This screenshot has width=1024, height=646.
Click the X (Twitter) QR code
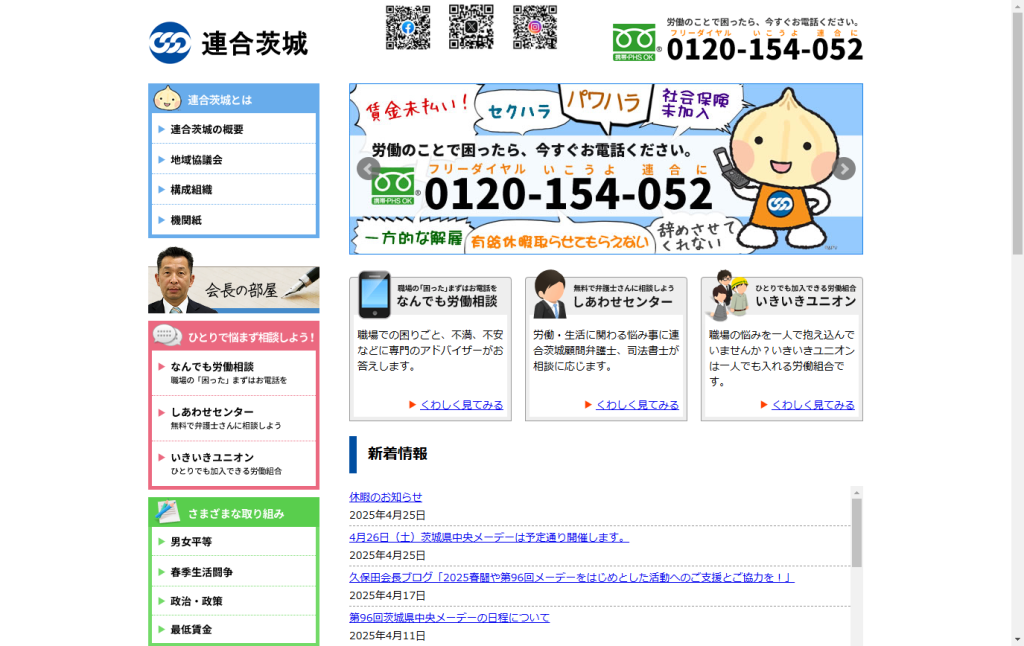point(471,28)
